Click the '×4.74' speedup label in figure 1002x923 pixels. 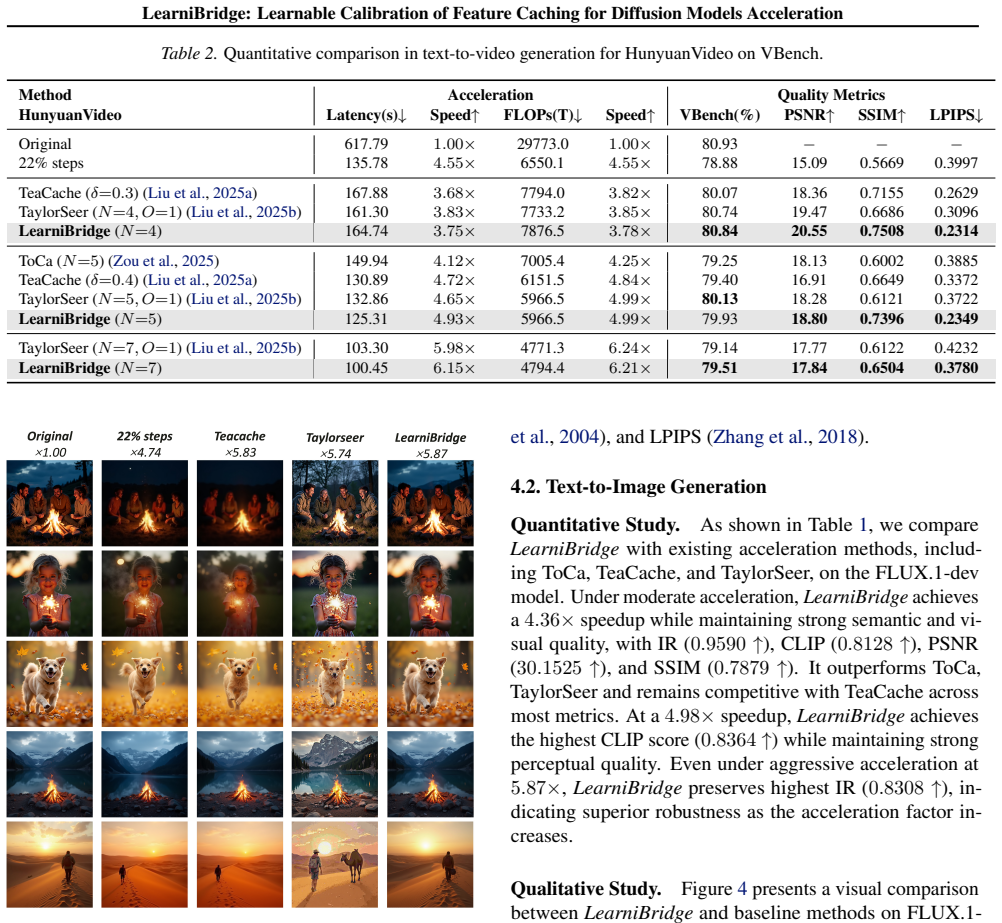[145, 453]
